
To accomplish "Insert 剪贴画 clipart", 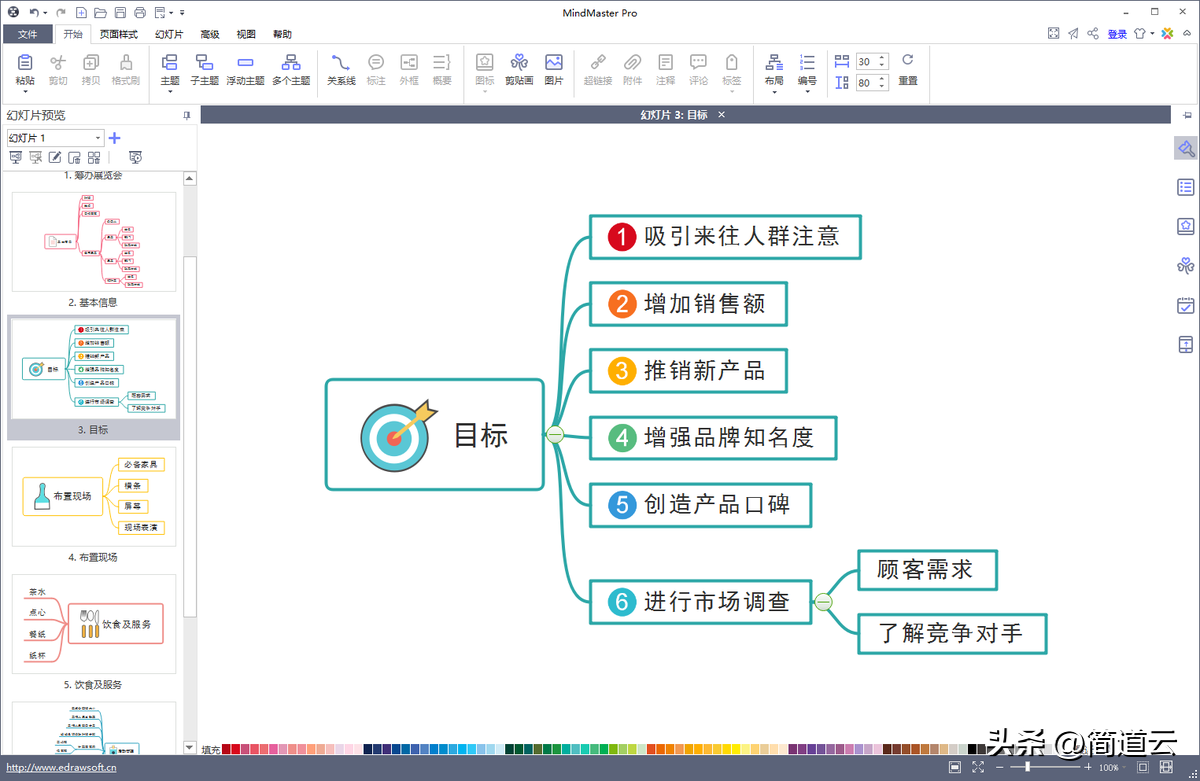I will click(519, 68).
